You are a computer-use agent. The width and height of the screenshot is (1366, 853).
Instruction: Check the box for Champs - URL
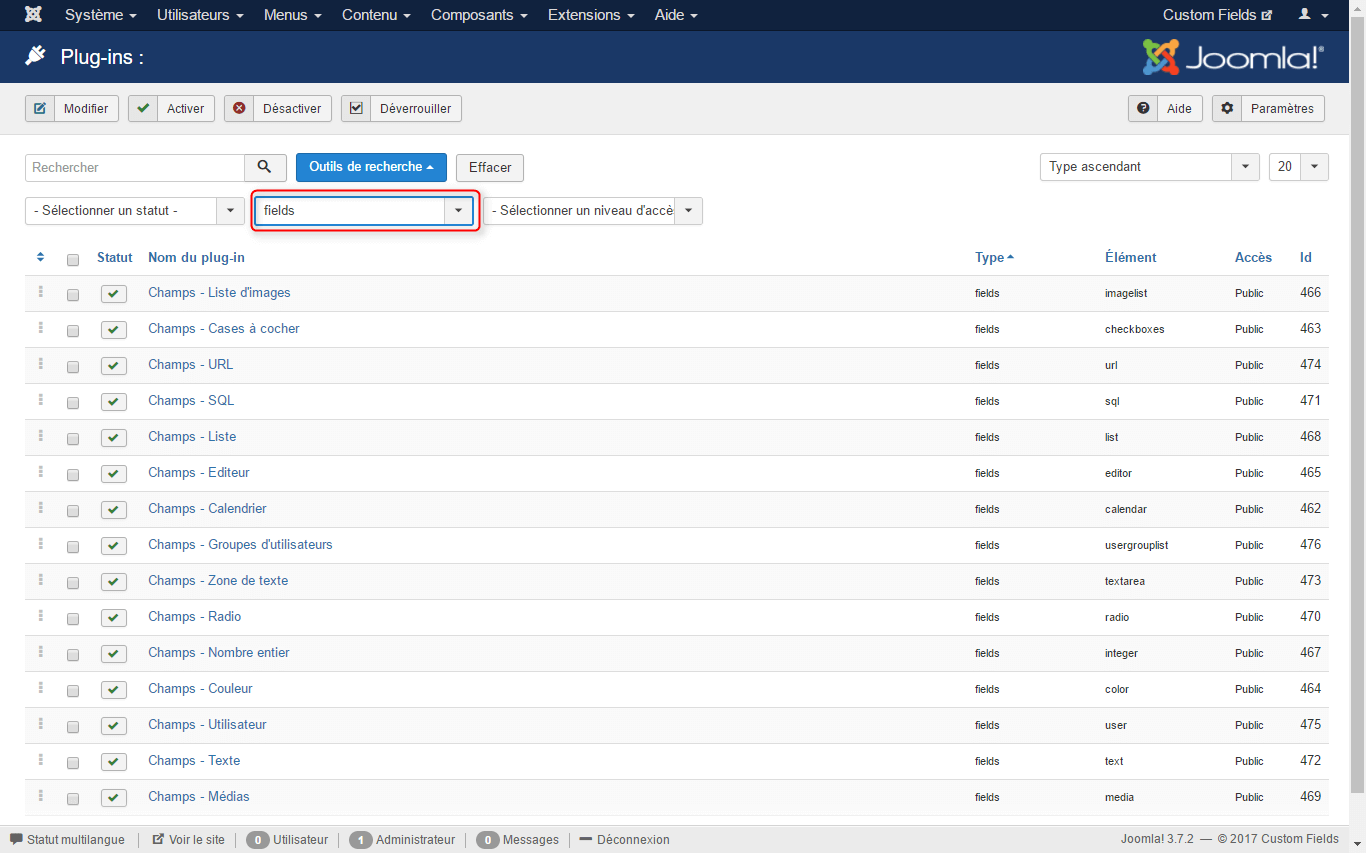coord(73,367)
